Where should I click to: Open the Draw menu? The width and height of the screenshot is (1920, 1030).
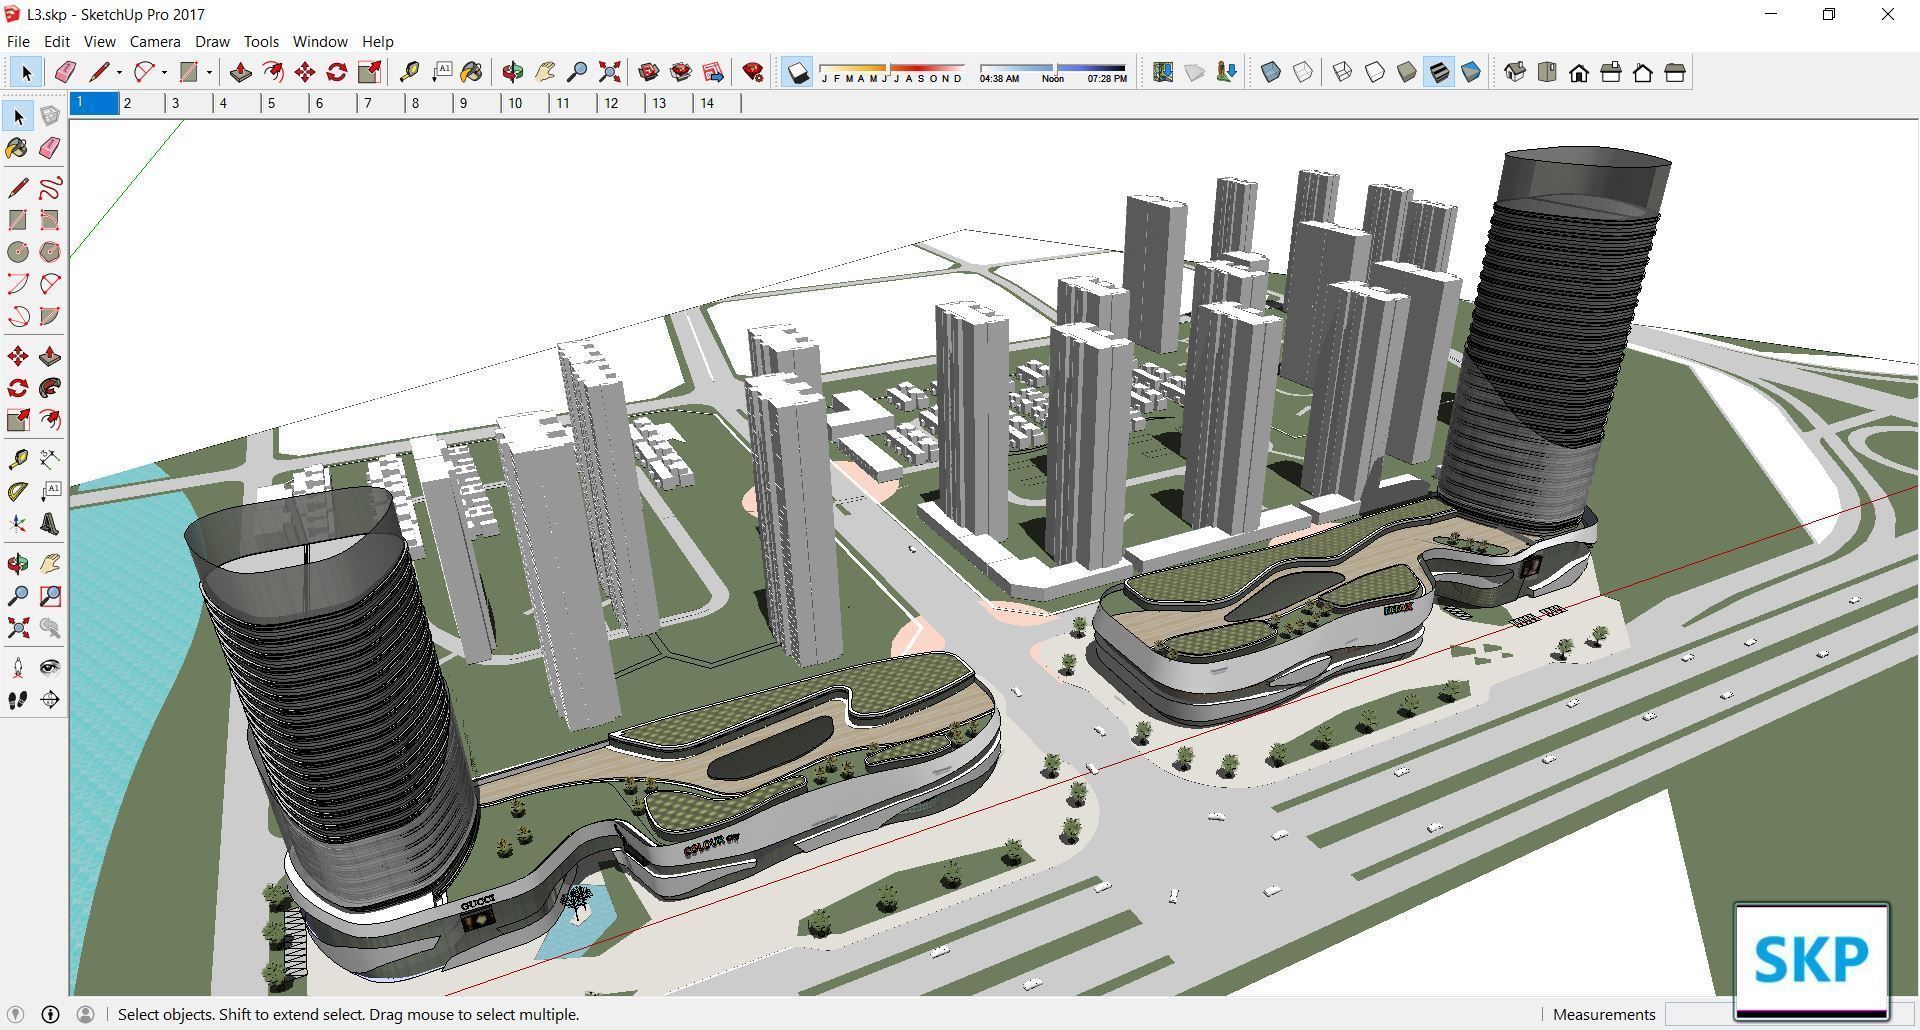[x=212, y=42]
